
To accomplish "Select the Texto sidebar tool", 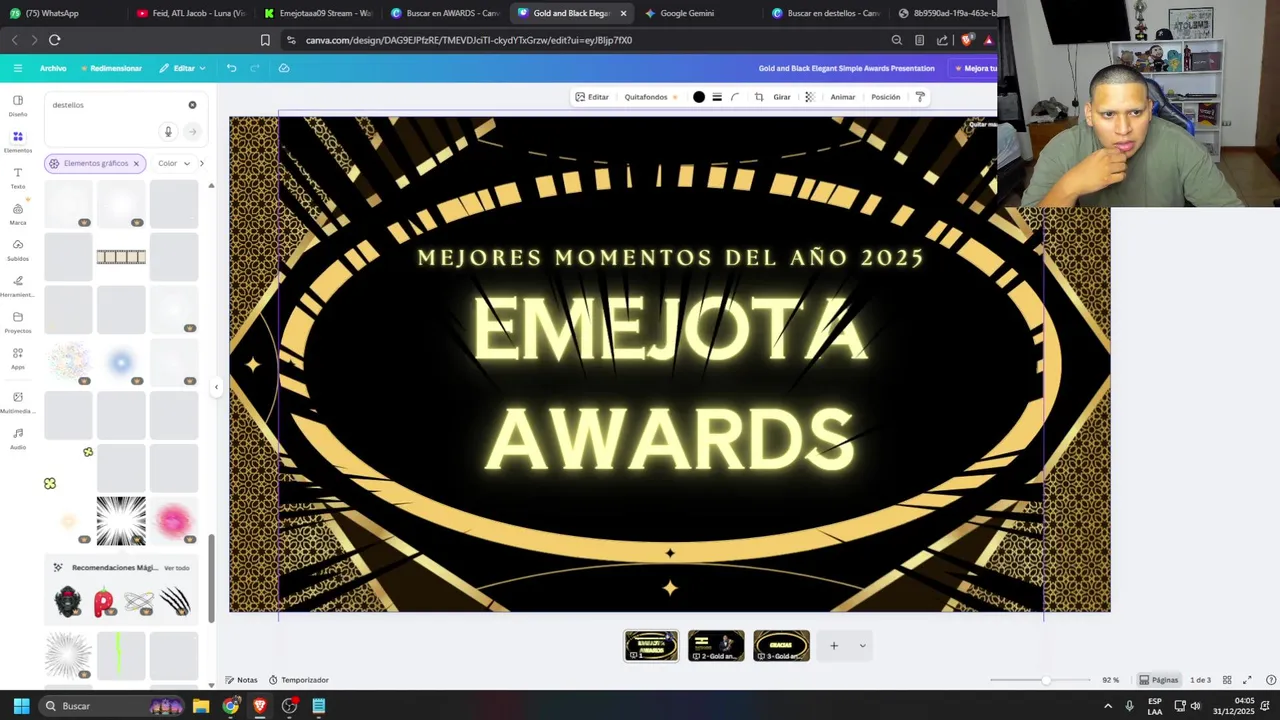I will coord(18,178).
